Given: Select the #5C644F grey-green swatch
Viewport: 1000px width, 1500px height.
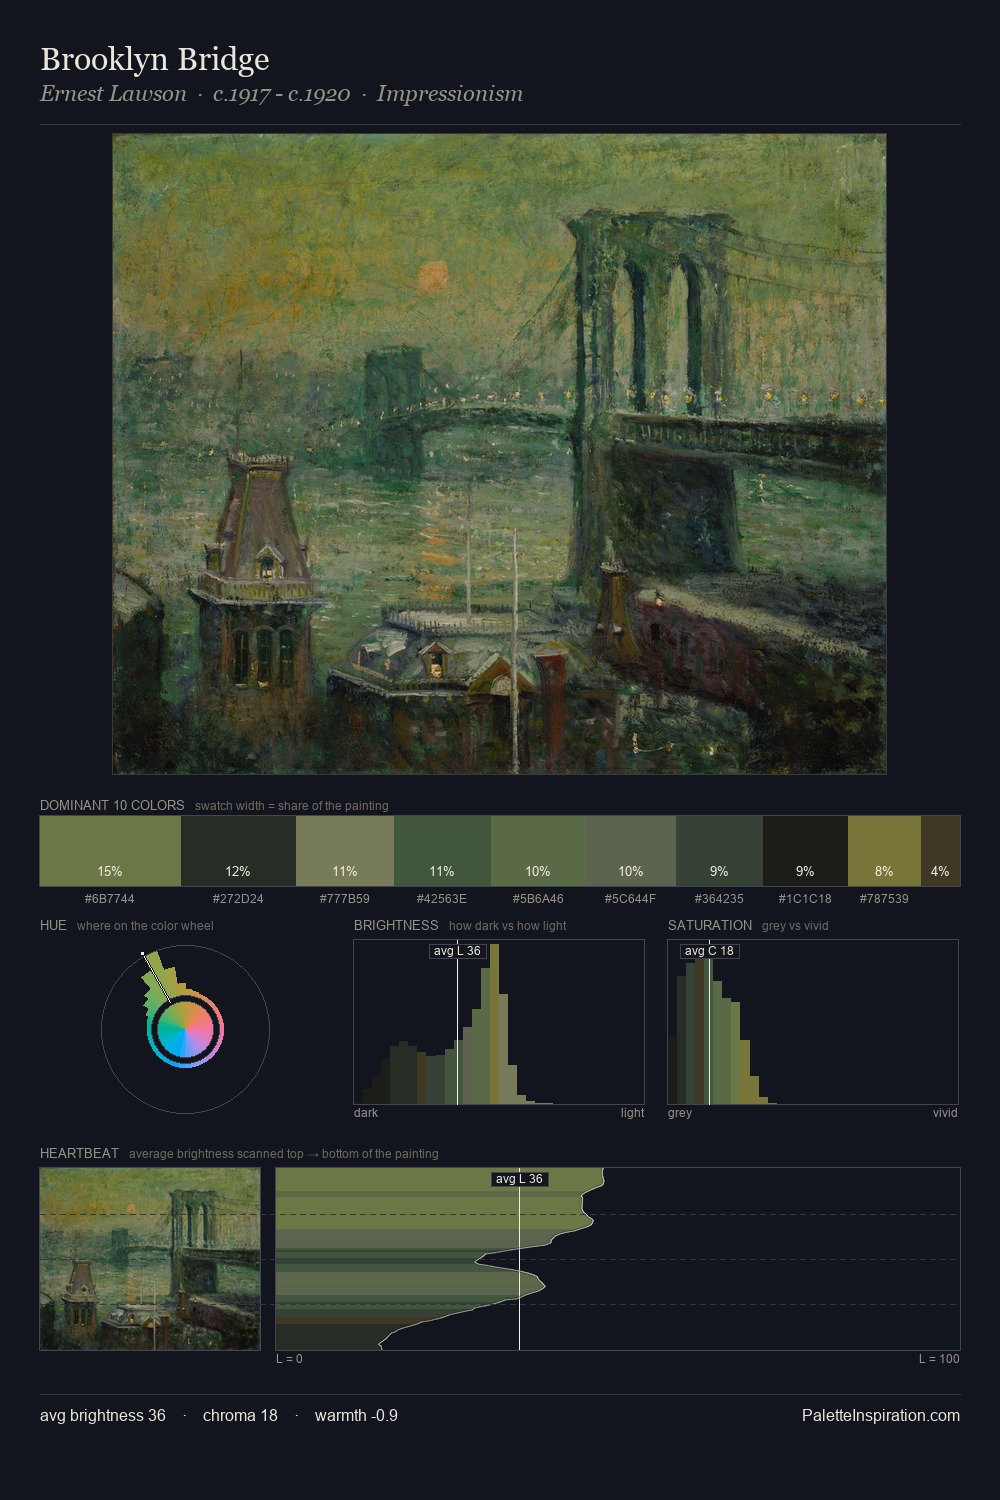Looking at the screenshot, I should pyautogui.click(x=631, y=851).
